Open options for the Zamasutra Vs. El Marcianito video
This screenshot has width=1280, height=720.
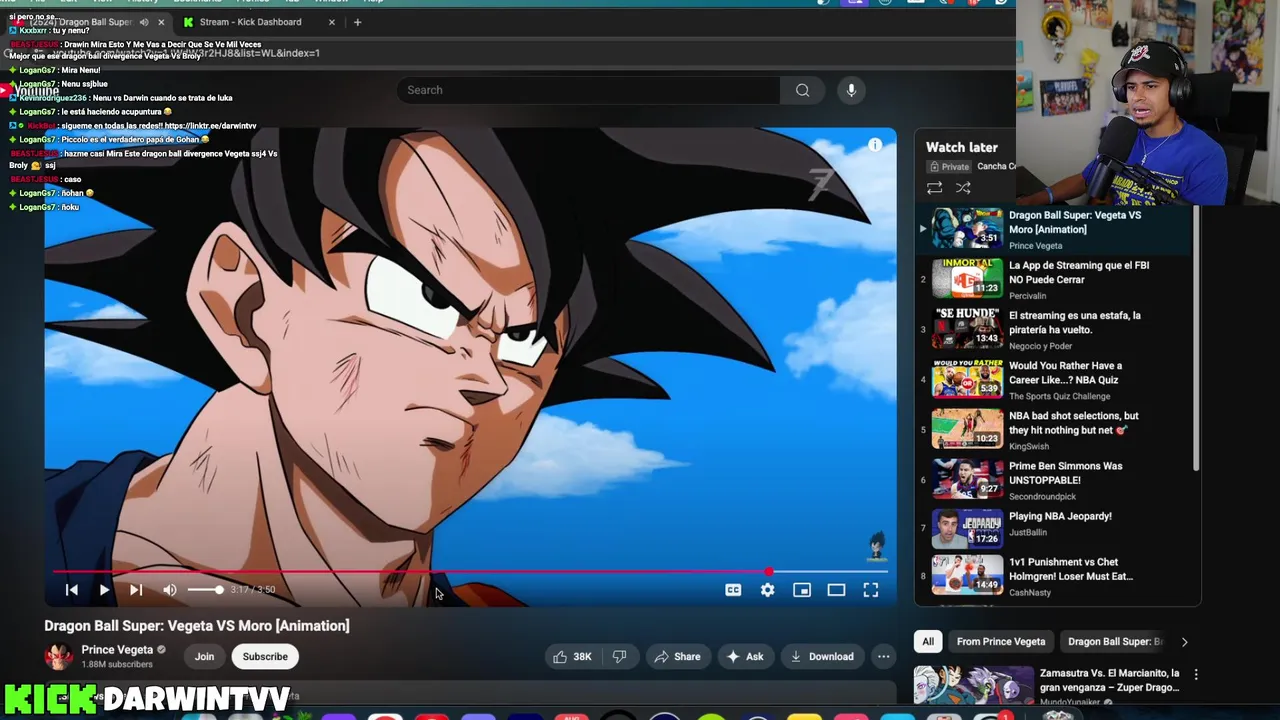1196,675
